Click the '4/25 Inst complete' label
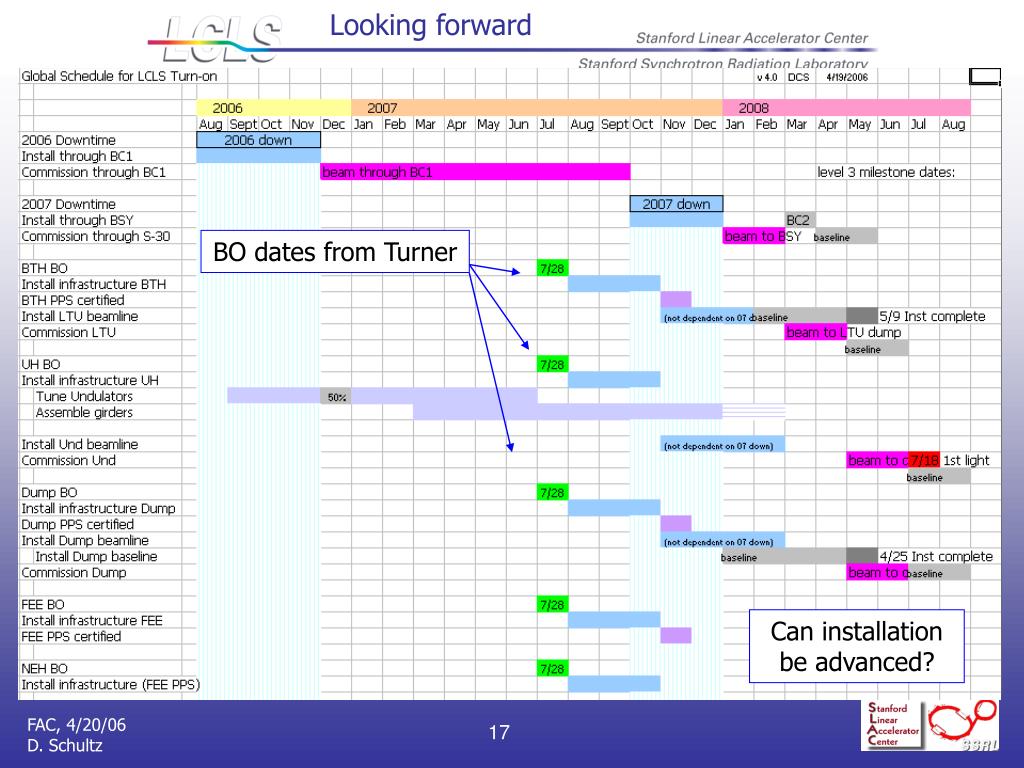The height and width of the screenshot is (768, 1024). [x=936, y=556]
